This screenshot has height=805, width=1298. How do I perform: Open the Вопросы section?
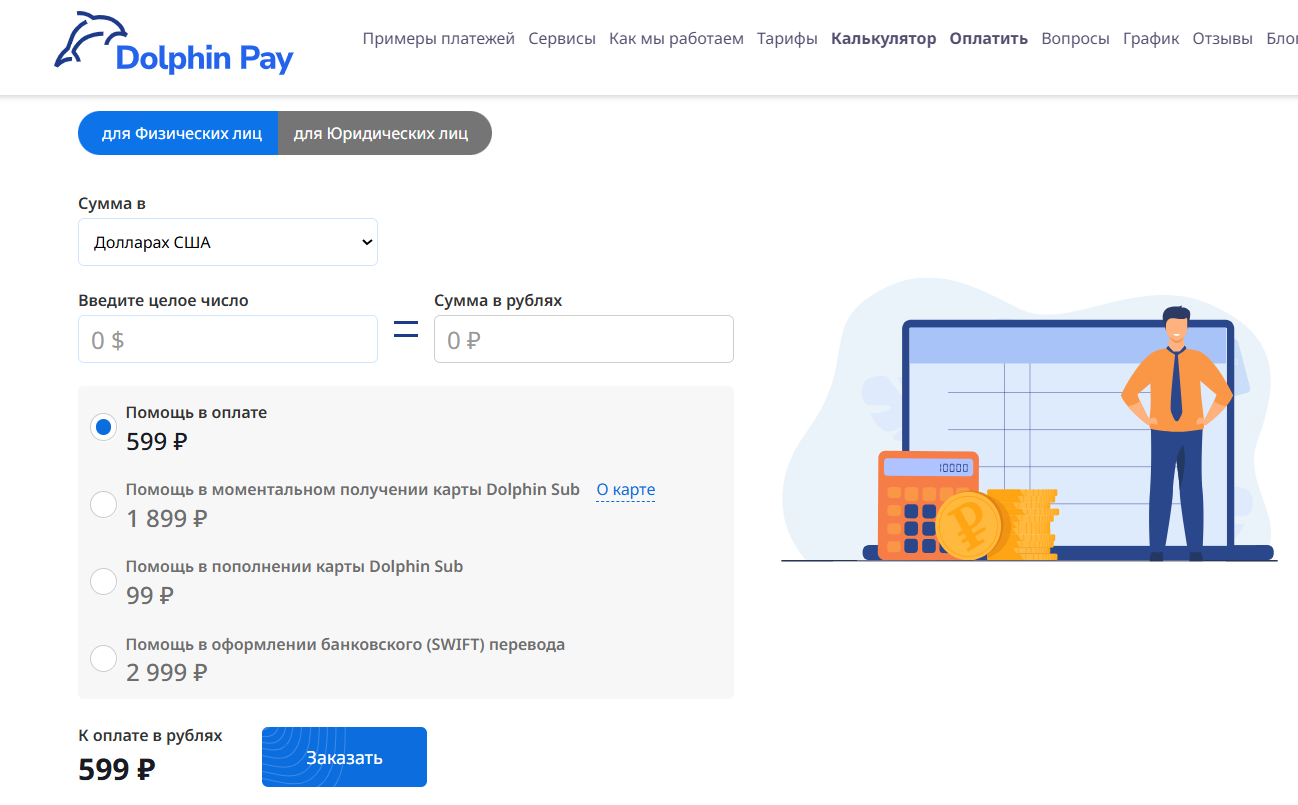(1075, 39)
